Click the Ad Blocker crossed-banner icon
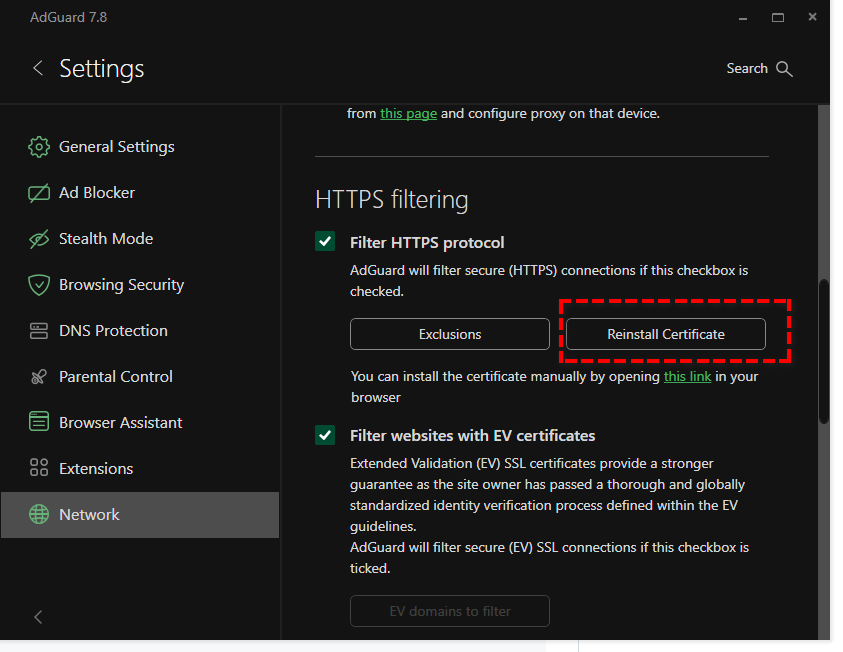The width and height of the screenshot is (843, 652). pos(39,192)
